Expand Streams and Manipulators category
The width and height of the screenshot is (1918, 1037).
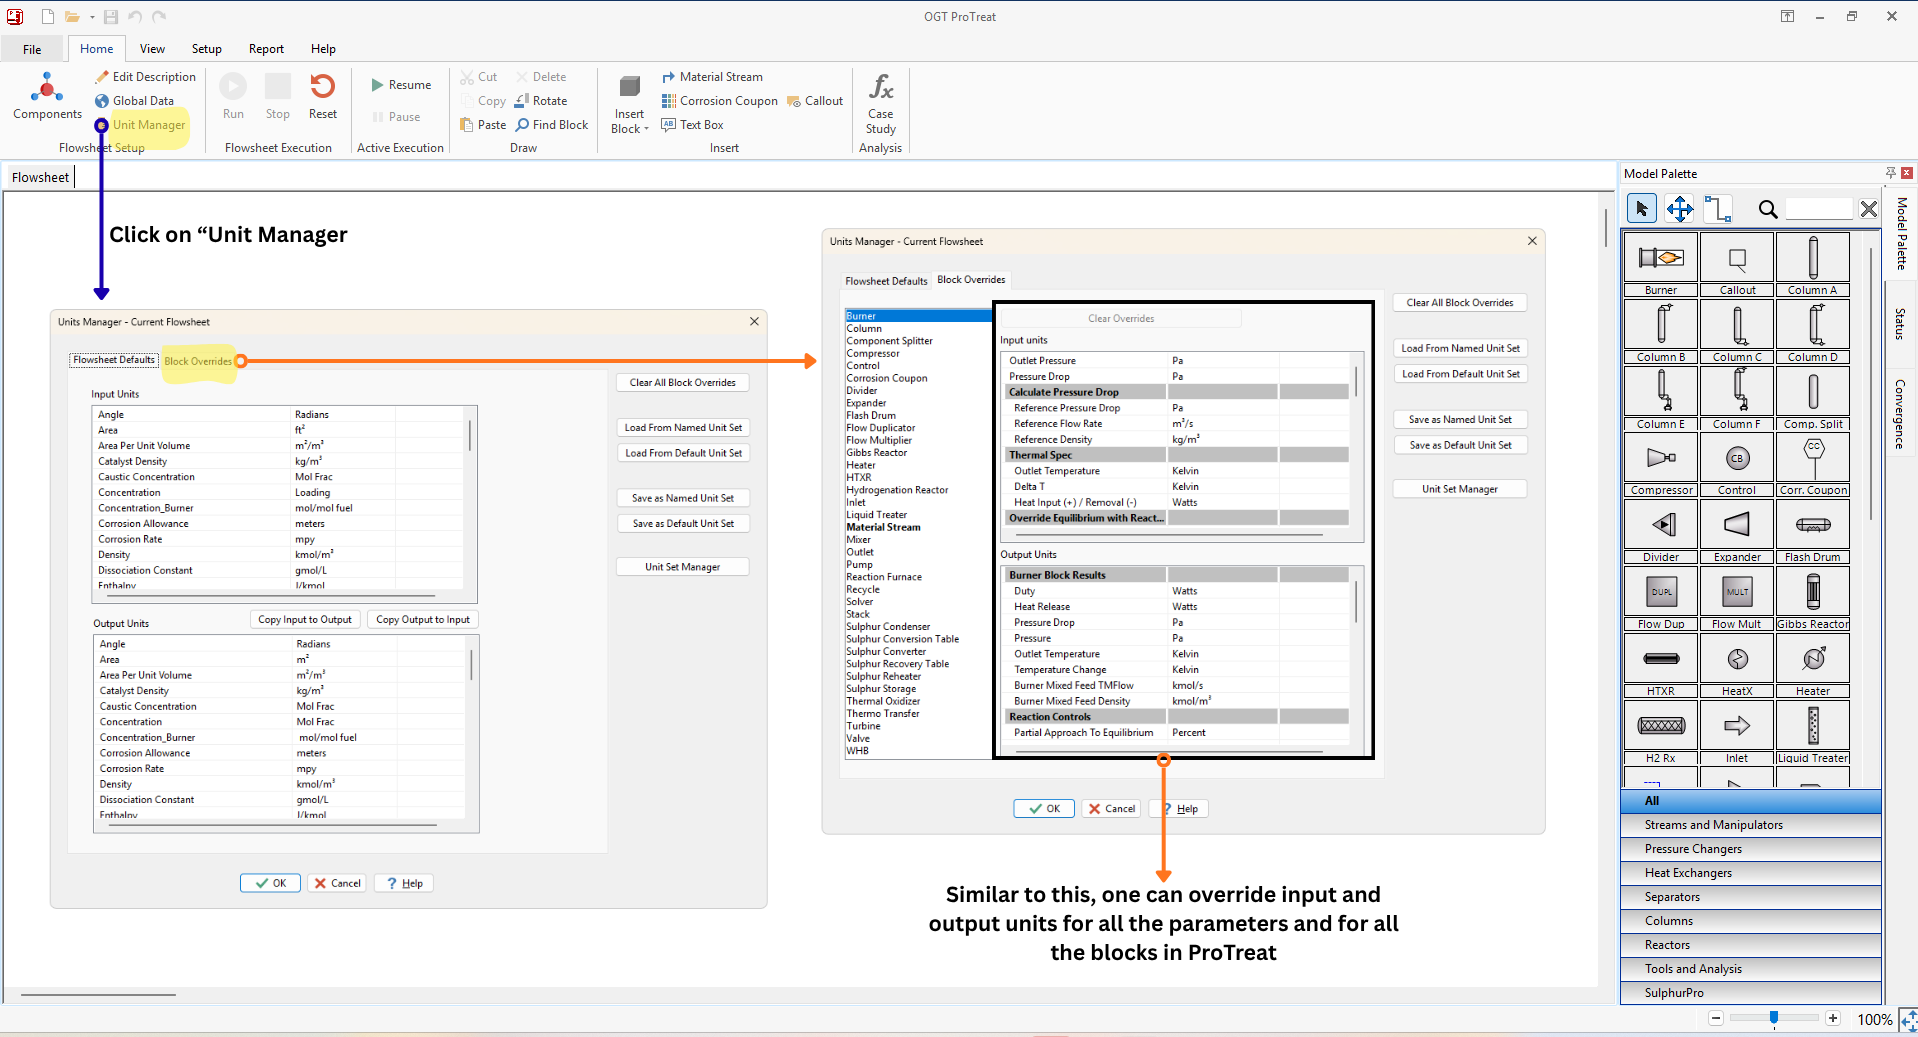(1750, 825)
